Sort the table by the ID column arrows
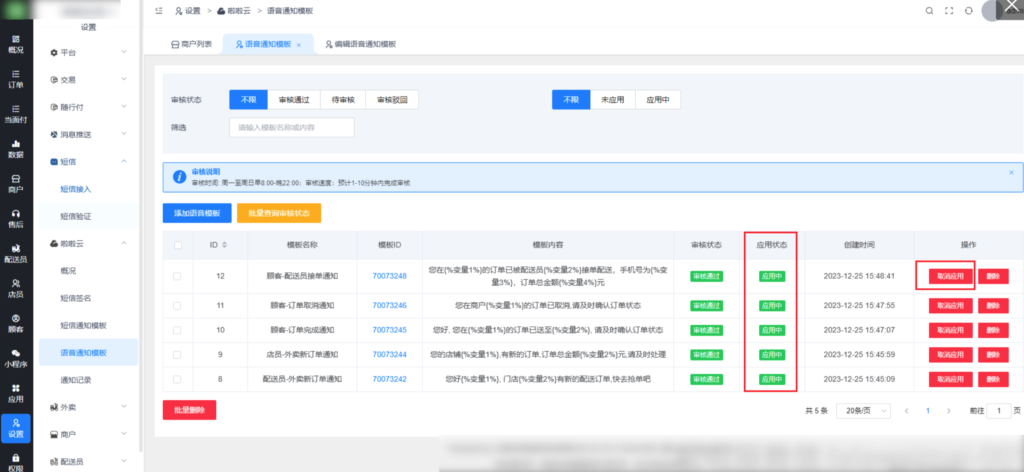 225,245
